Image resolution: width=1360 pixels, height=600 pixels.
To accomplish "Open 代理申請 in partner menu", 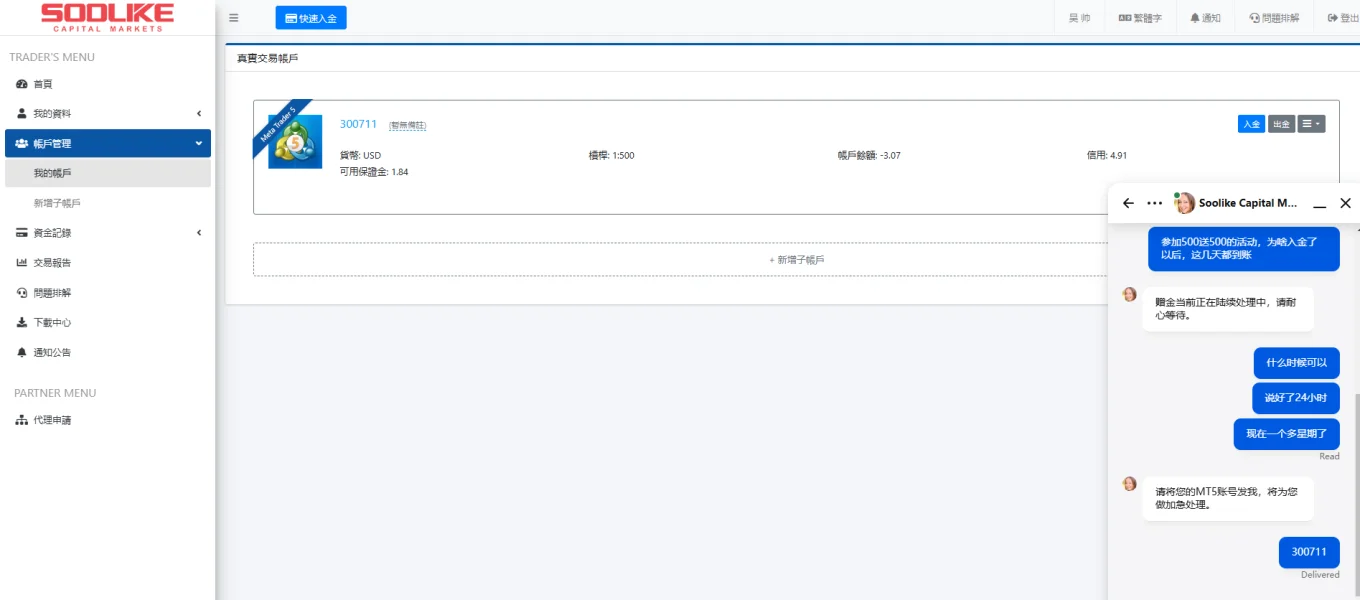I will (52, 420).
